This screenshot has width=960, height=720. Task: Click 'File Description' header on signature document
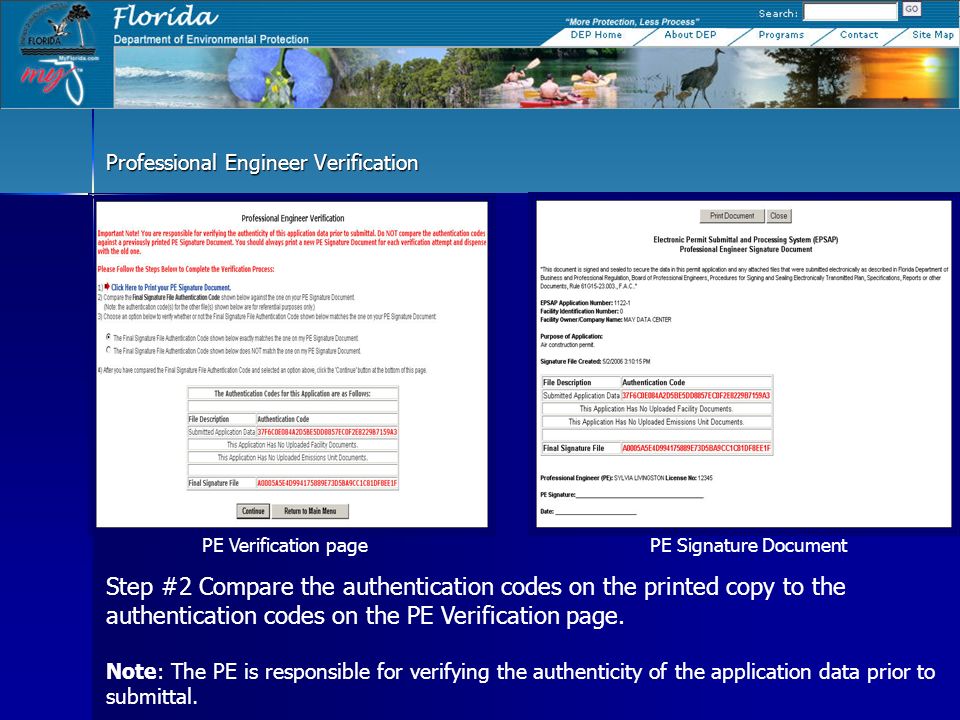tap(567, 382)
